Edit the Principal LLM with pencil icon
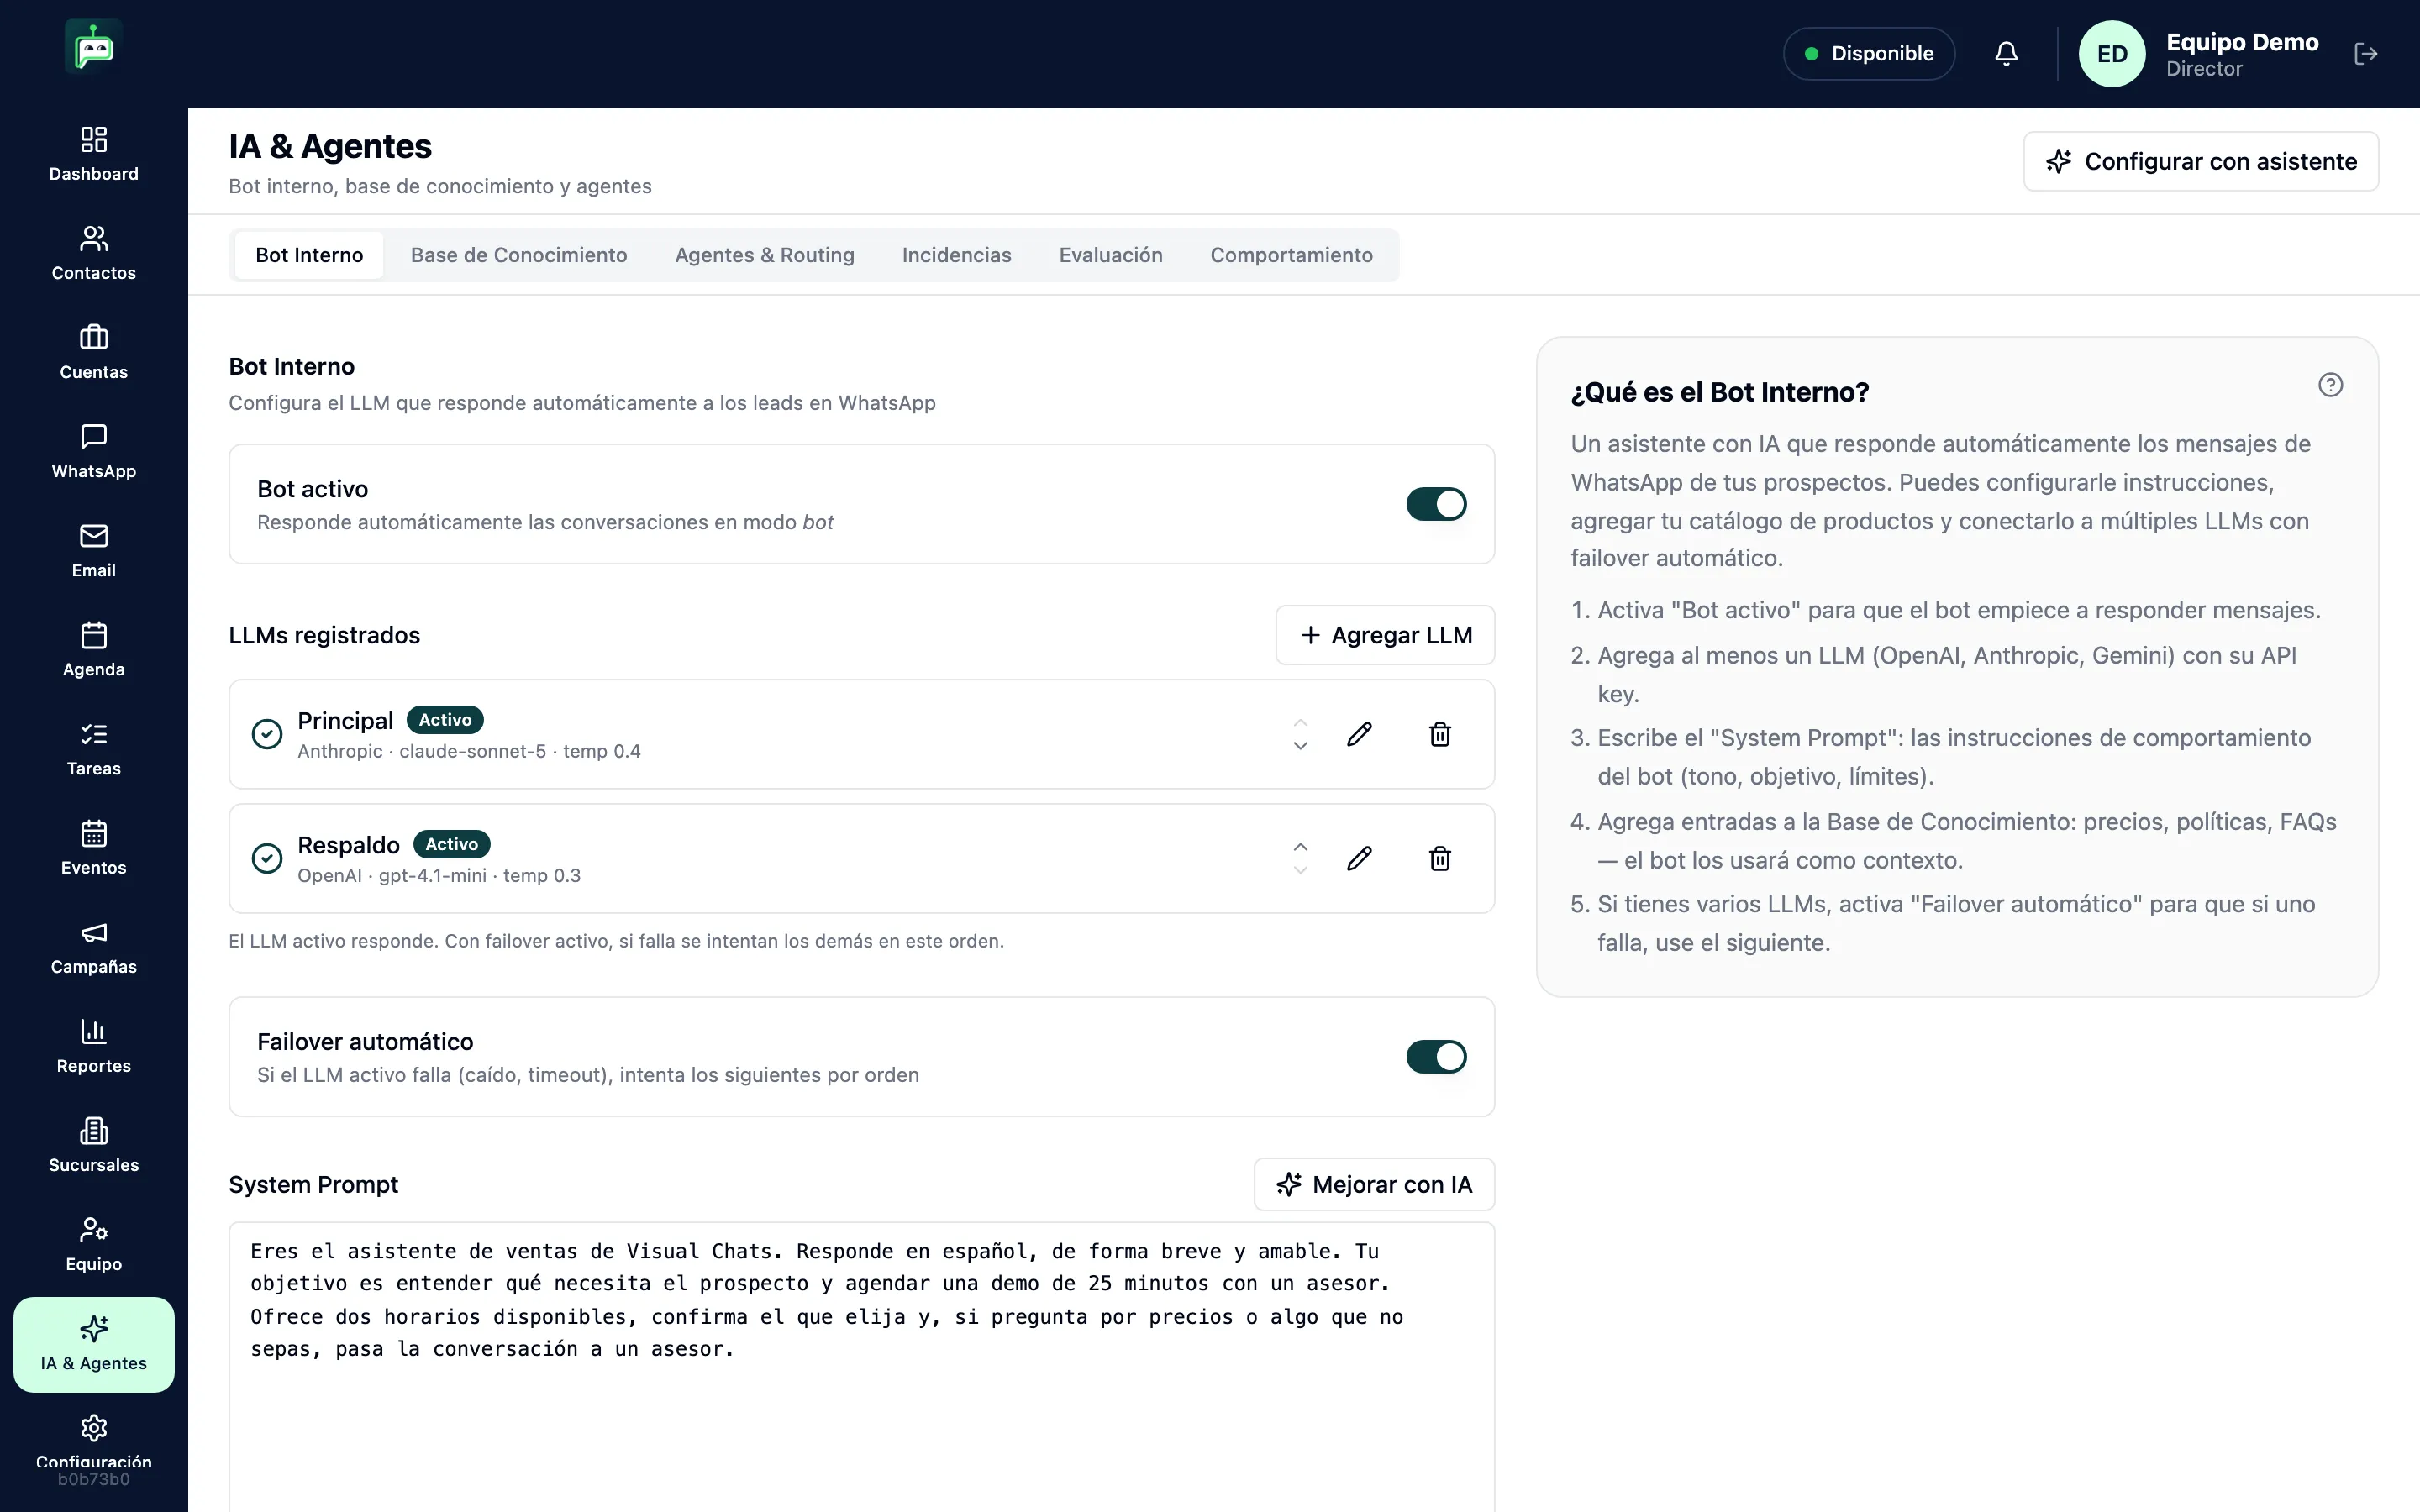Viewport: 2420px width, 1512px height. point(1359,734)
